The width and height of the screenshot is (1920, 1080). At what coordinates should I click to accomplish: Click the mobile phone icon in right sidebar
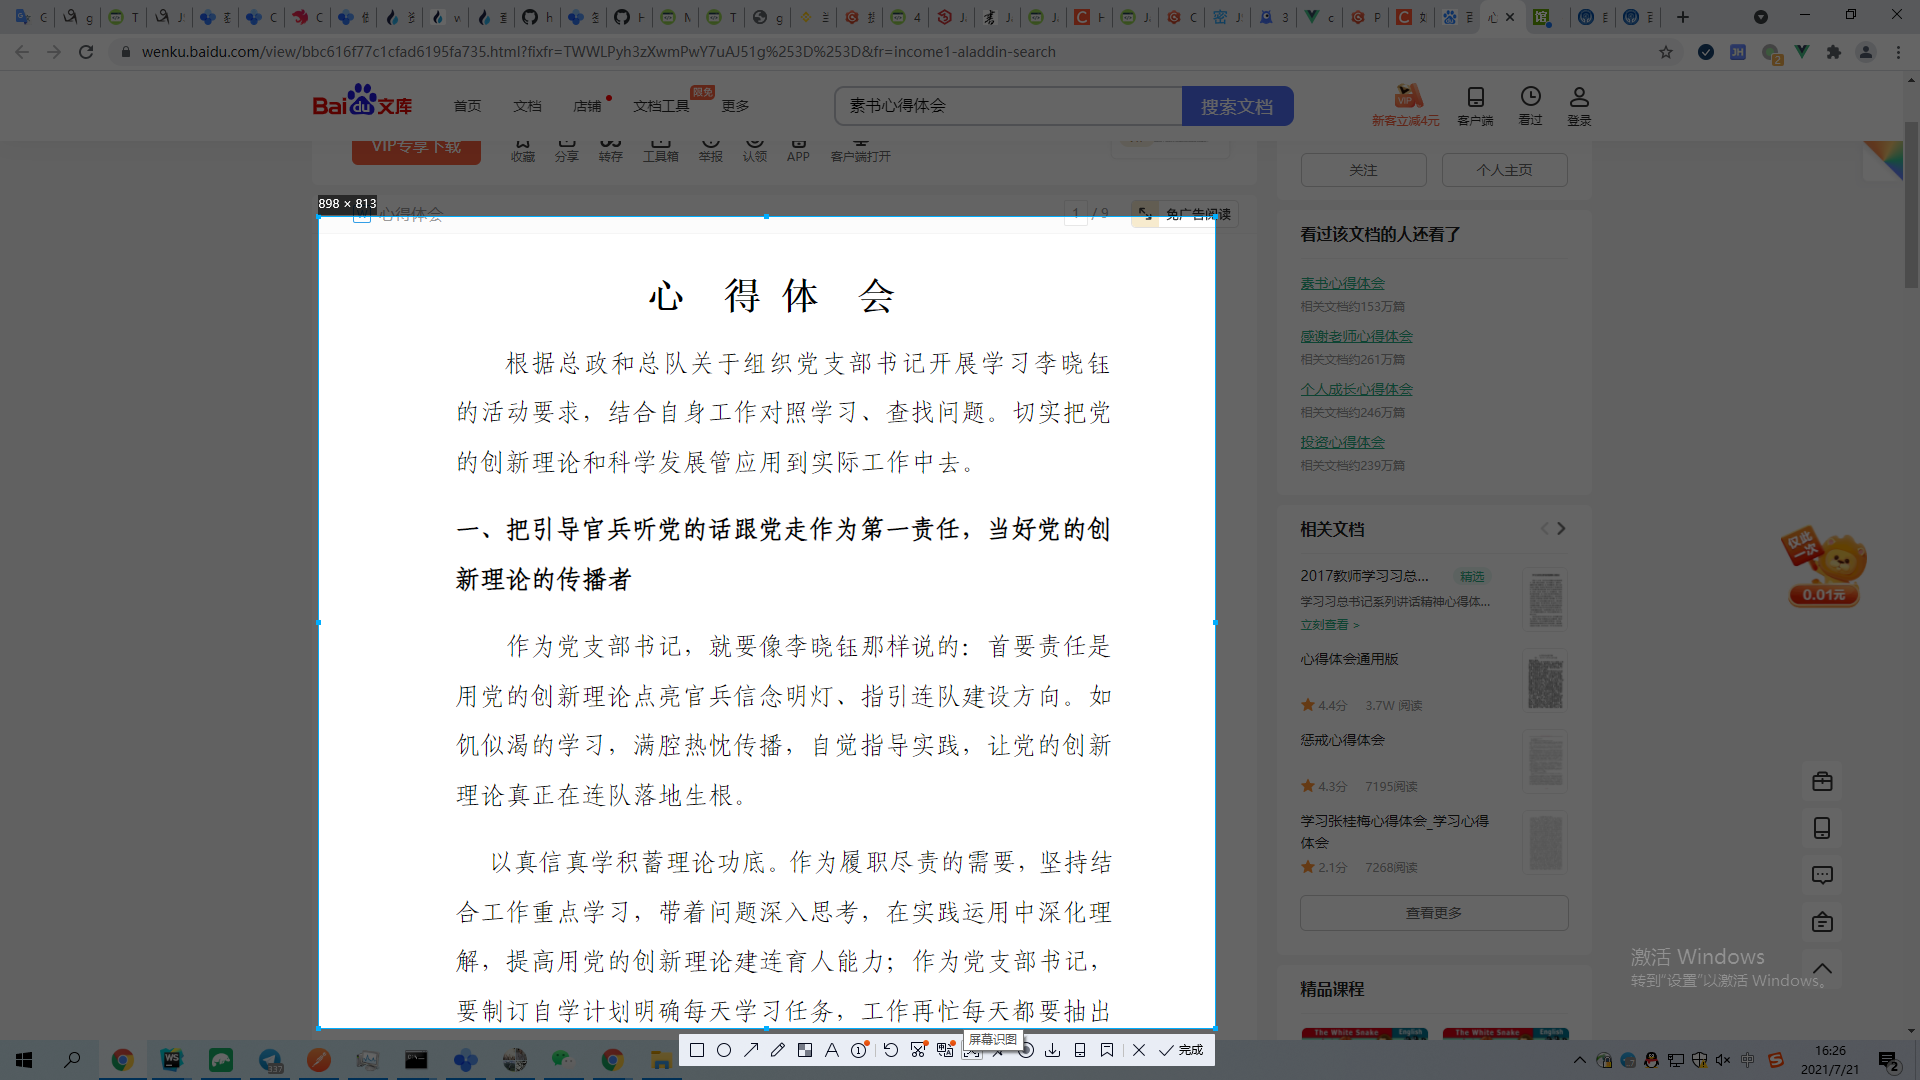click(x=1822, y=828)
